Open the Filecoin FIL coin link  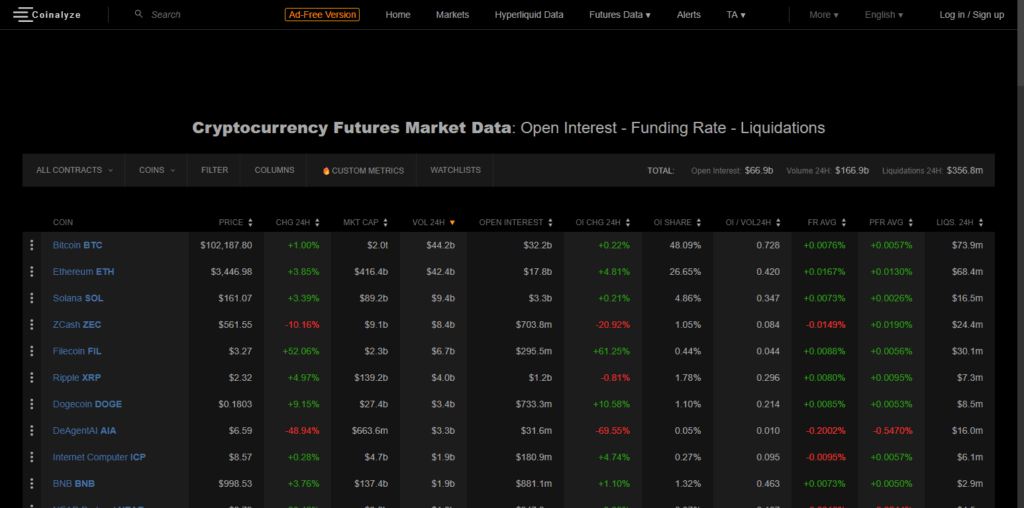click(x=77, y=351)
